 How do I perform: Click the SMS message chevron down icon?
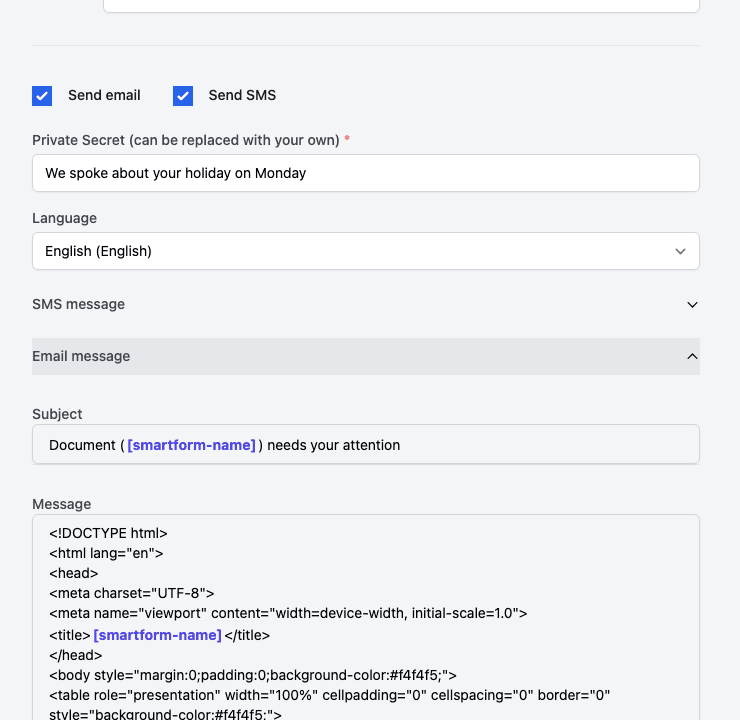(692, 305)
